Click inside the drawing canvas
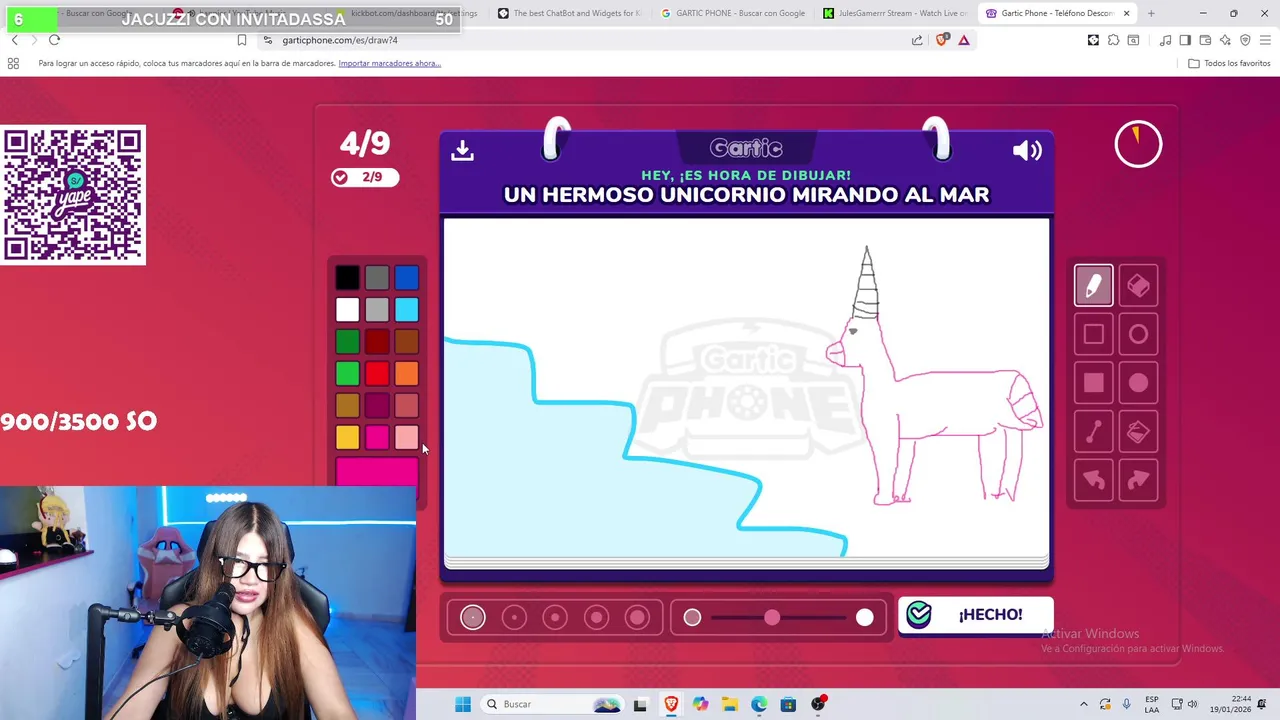Screen dimensions: 1280x720 pyautogui.click(x=746, y=390)
